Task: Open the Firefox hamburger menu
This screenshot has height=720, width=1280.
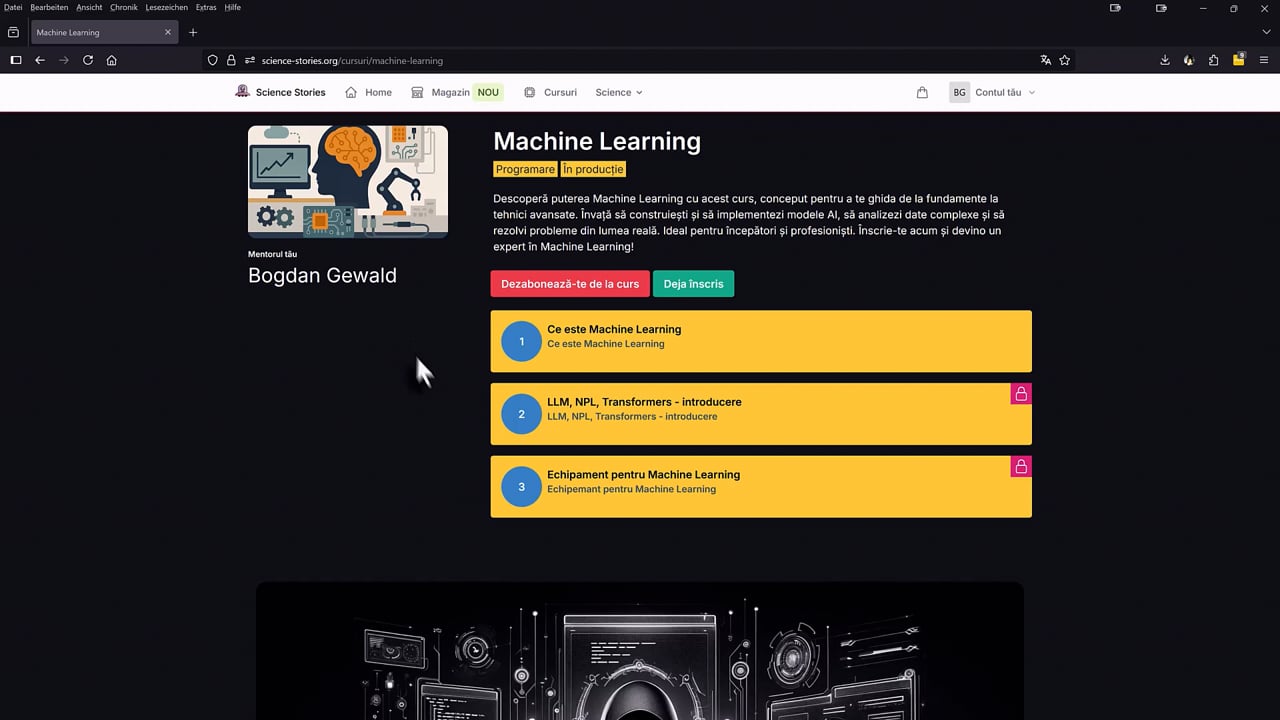Action: coord(1264,60)
